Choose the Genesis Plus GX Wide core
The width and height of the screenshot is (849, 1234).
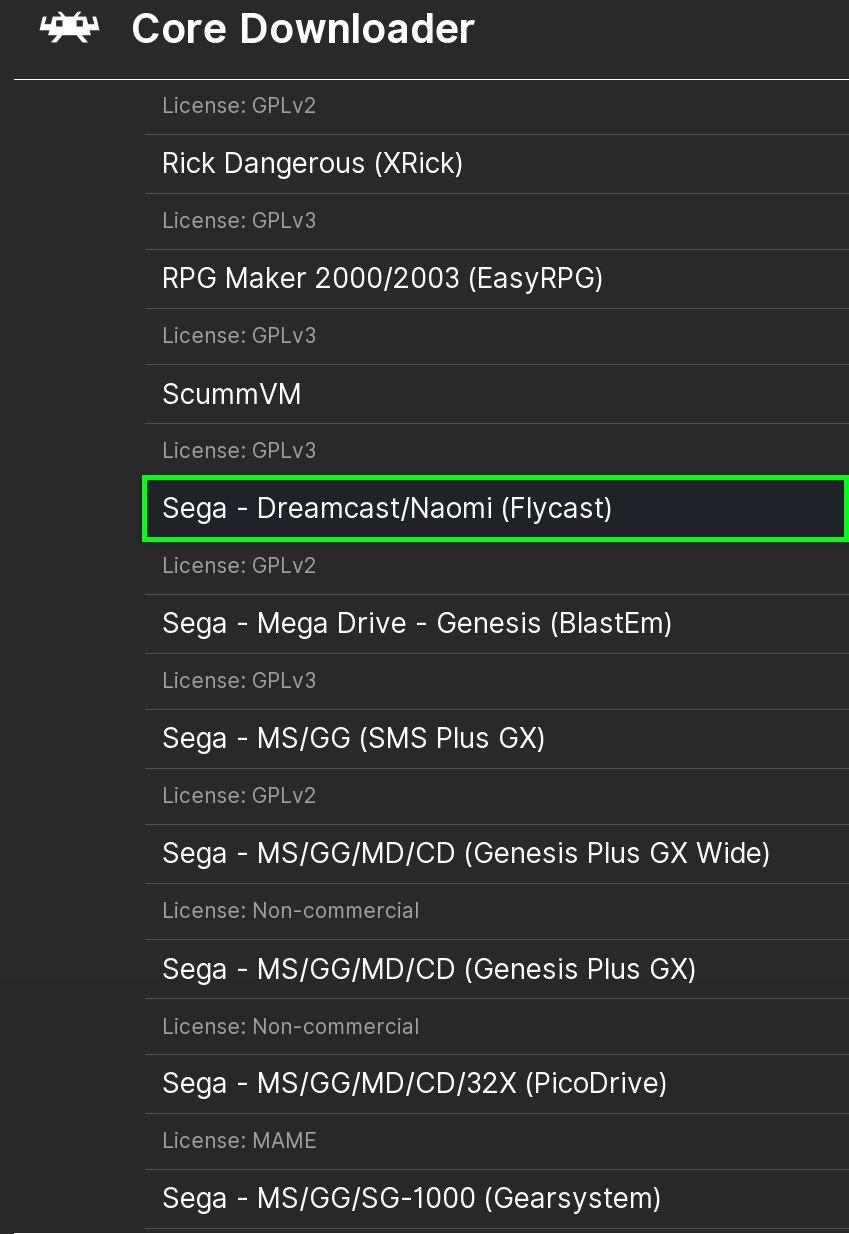[465, 854]
